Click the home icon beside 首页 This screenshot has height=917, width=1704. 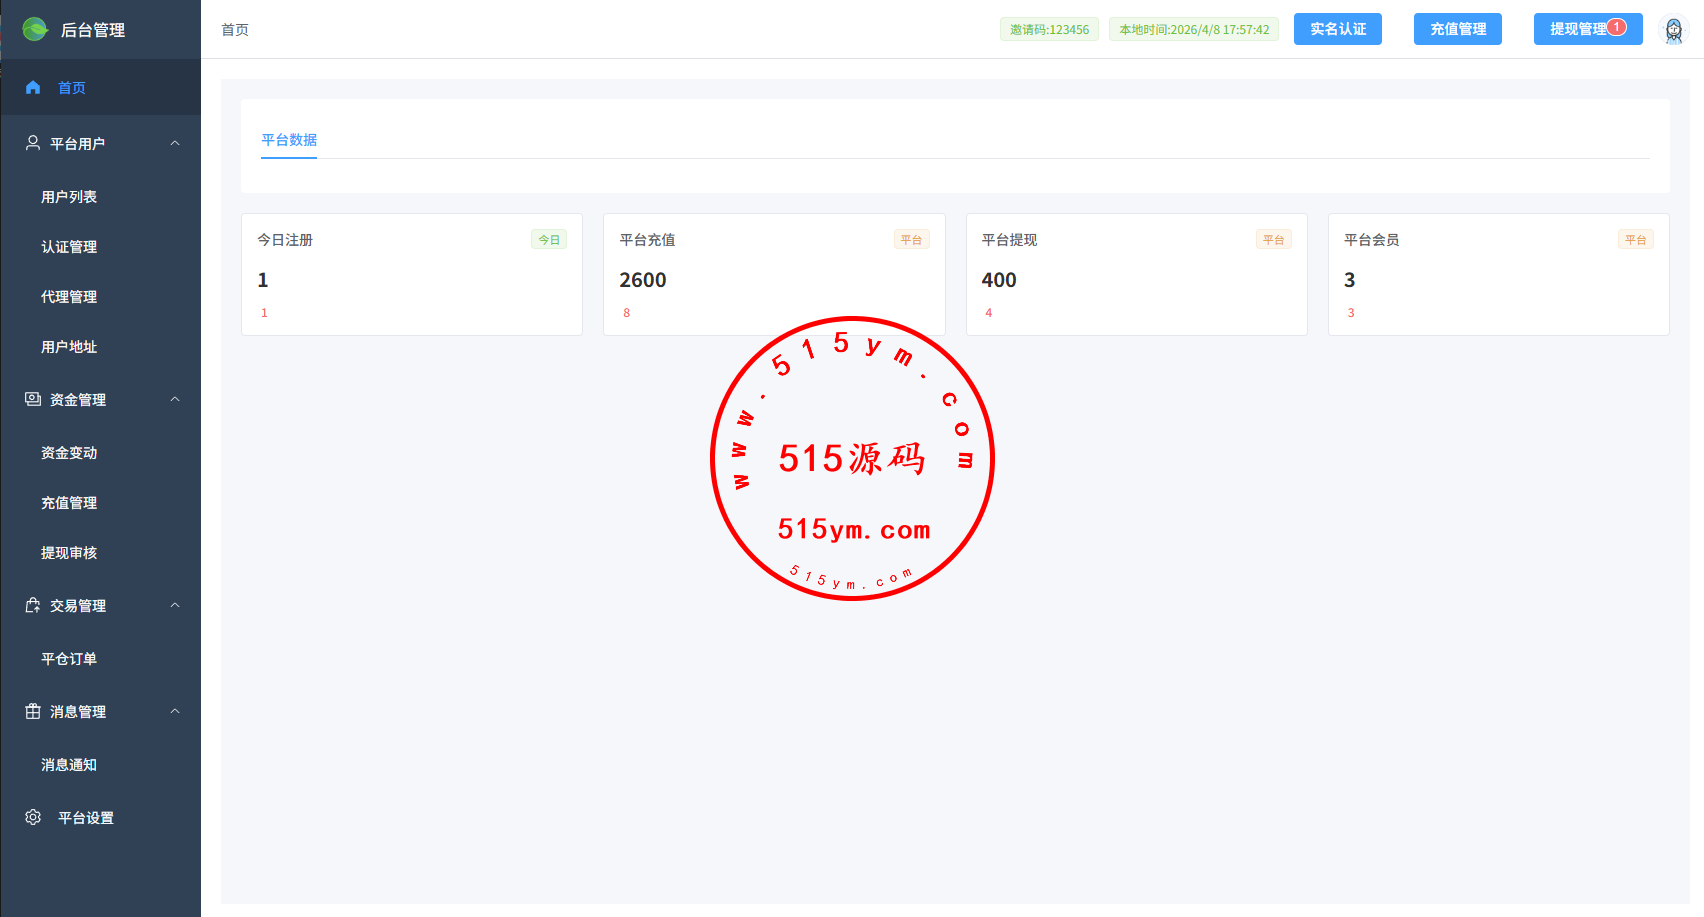[33, 88]
